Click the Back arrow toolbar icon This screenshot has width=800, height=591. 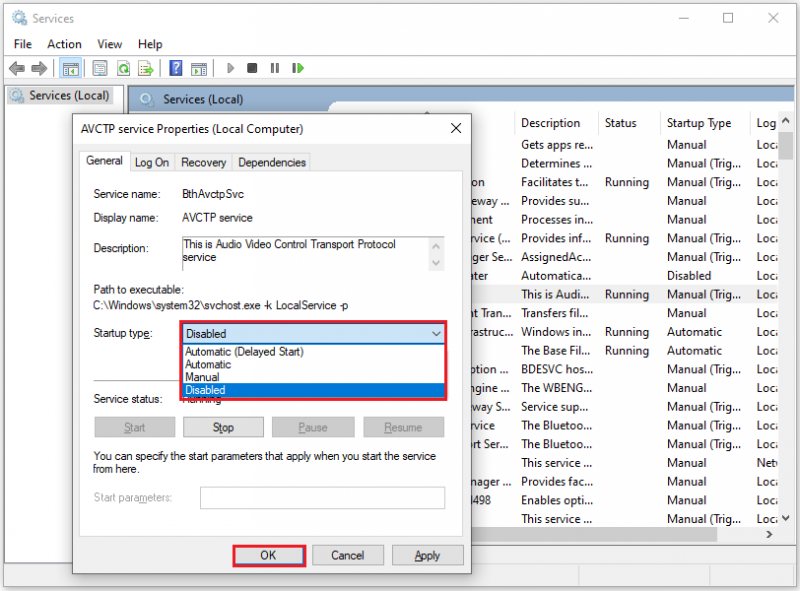(17, 68)
